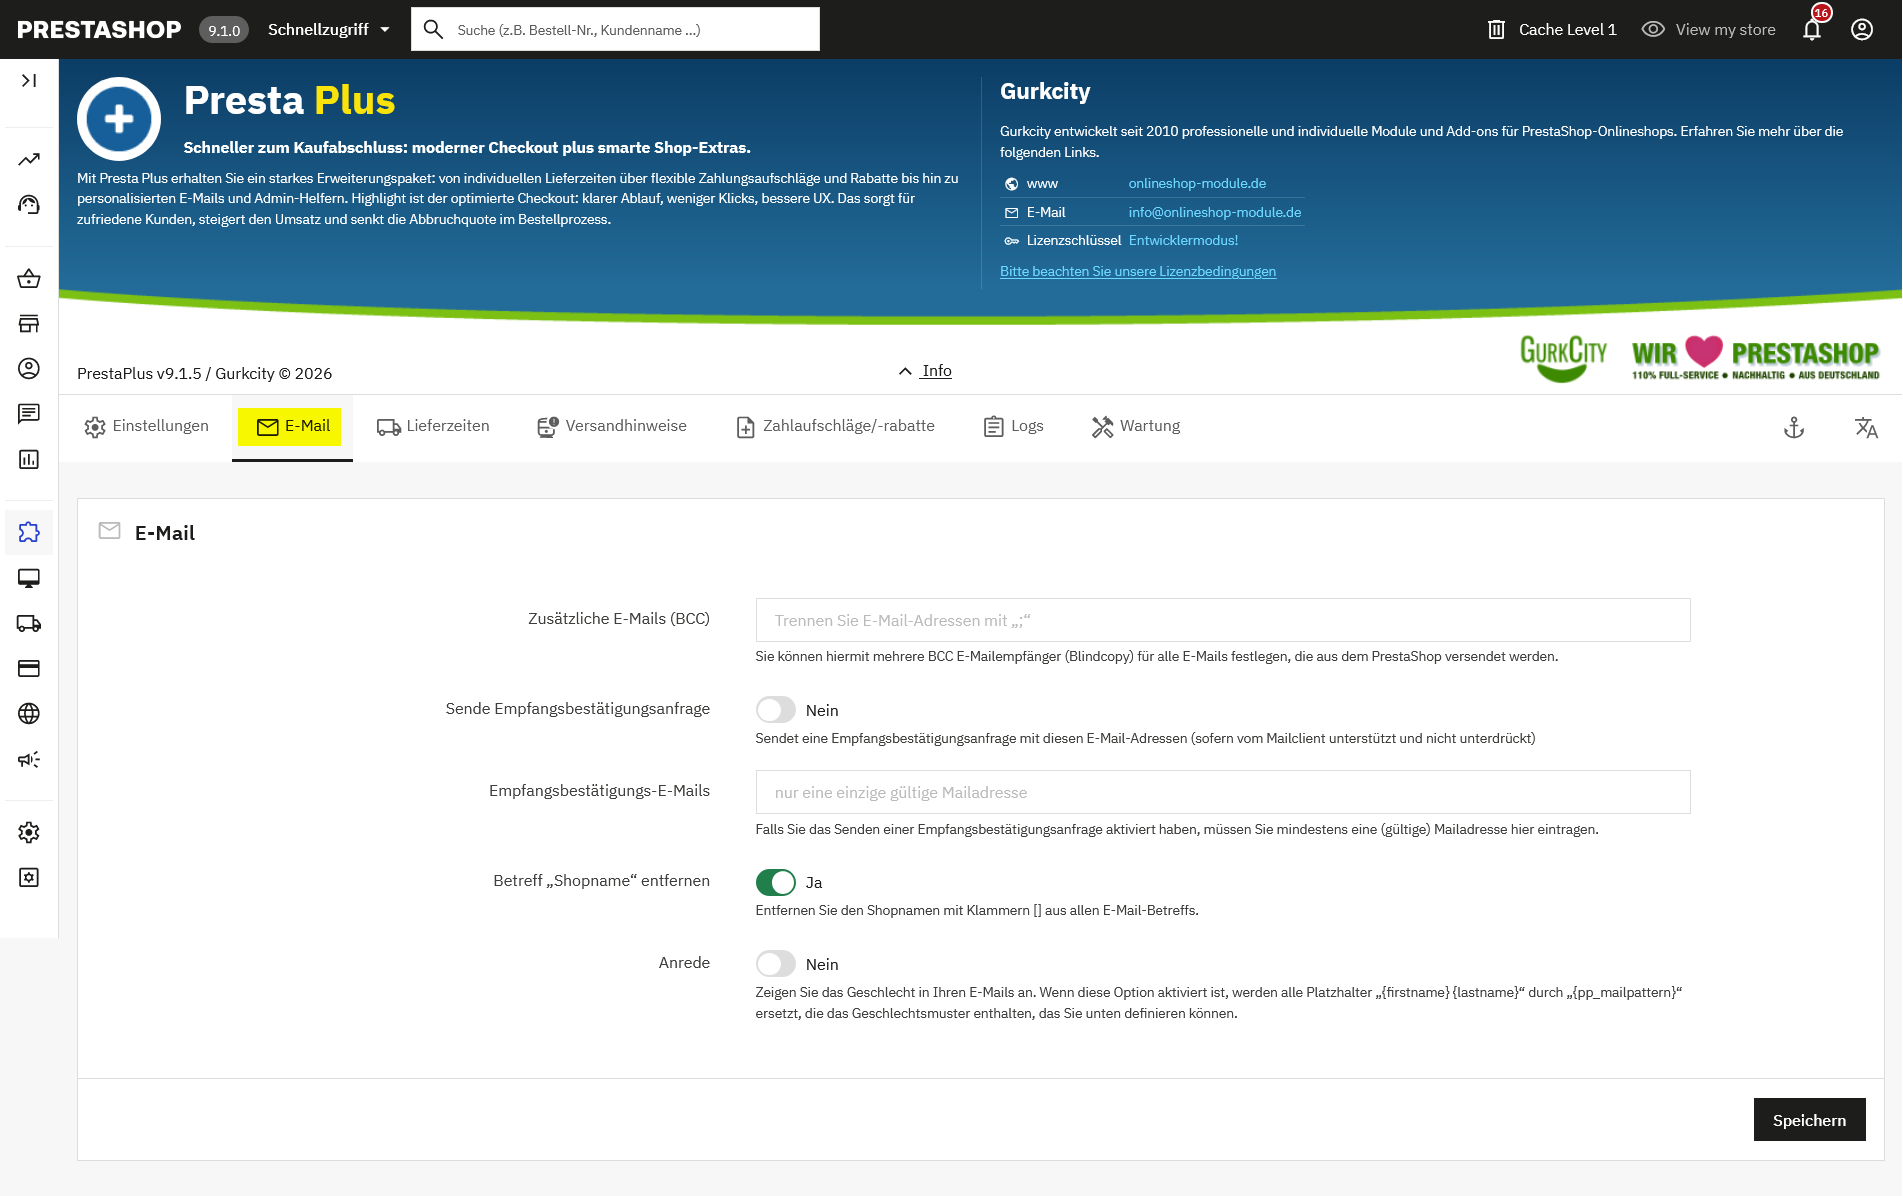The width and height of the screenshot is (1903, 1196).
Task: Open the orders basket icon in sidebar
Action: pos(29,278)
